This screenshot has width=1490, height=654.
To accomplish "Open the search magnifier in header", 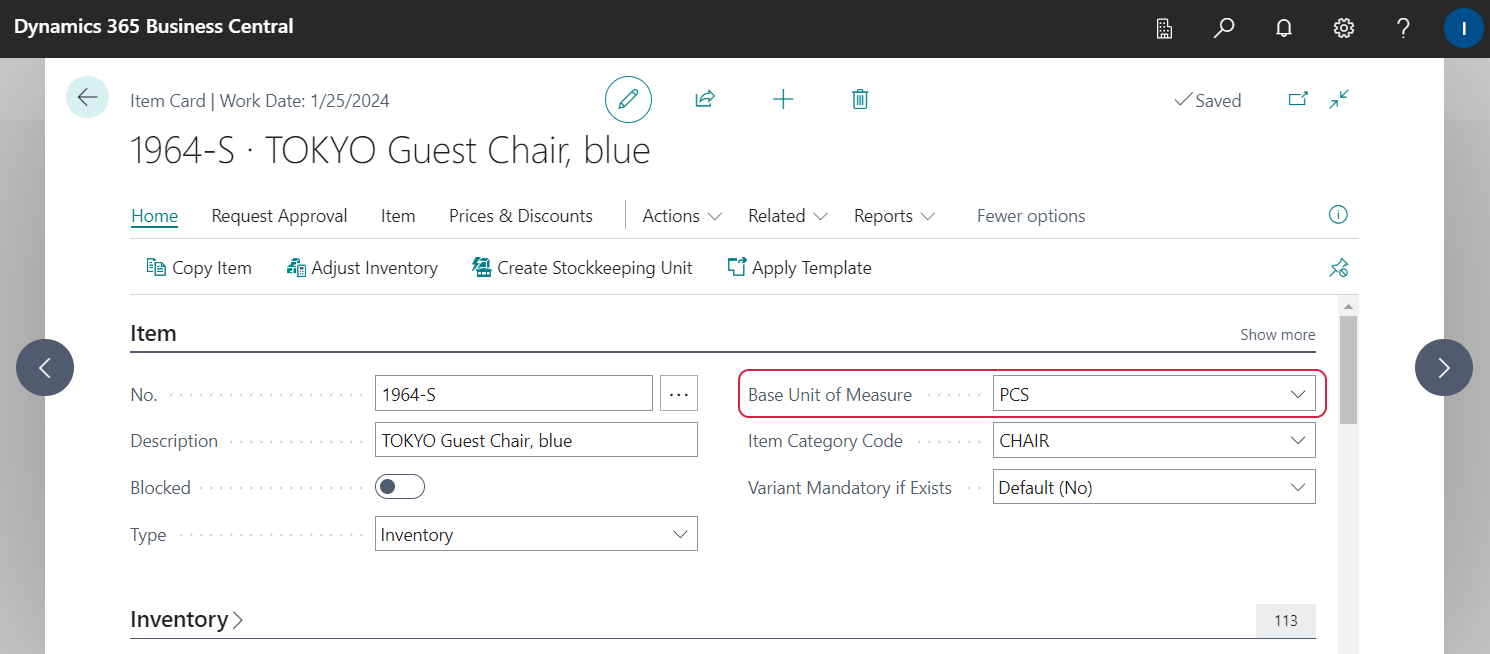I will [1224, 28].
